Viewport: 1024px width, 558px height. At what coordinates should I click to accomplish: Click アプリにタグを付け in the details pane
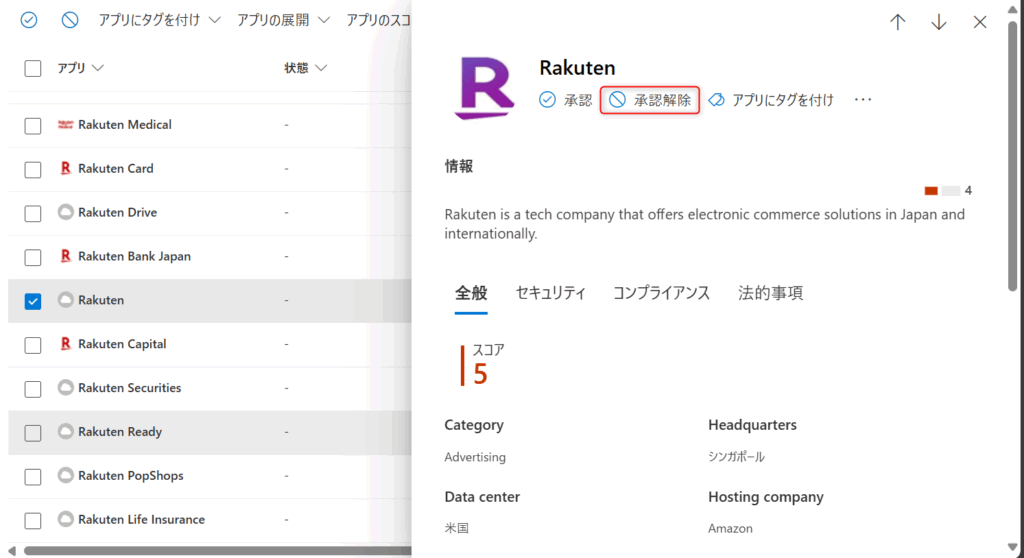771,100
